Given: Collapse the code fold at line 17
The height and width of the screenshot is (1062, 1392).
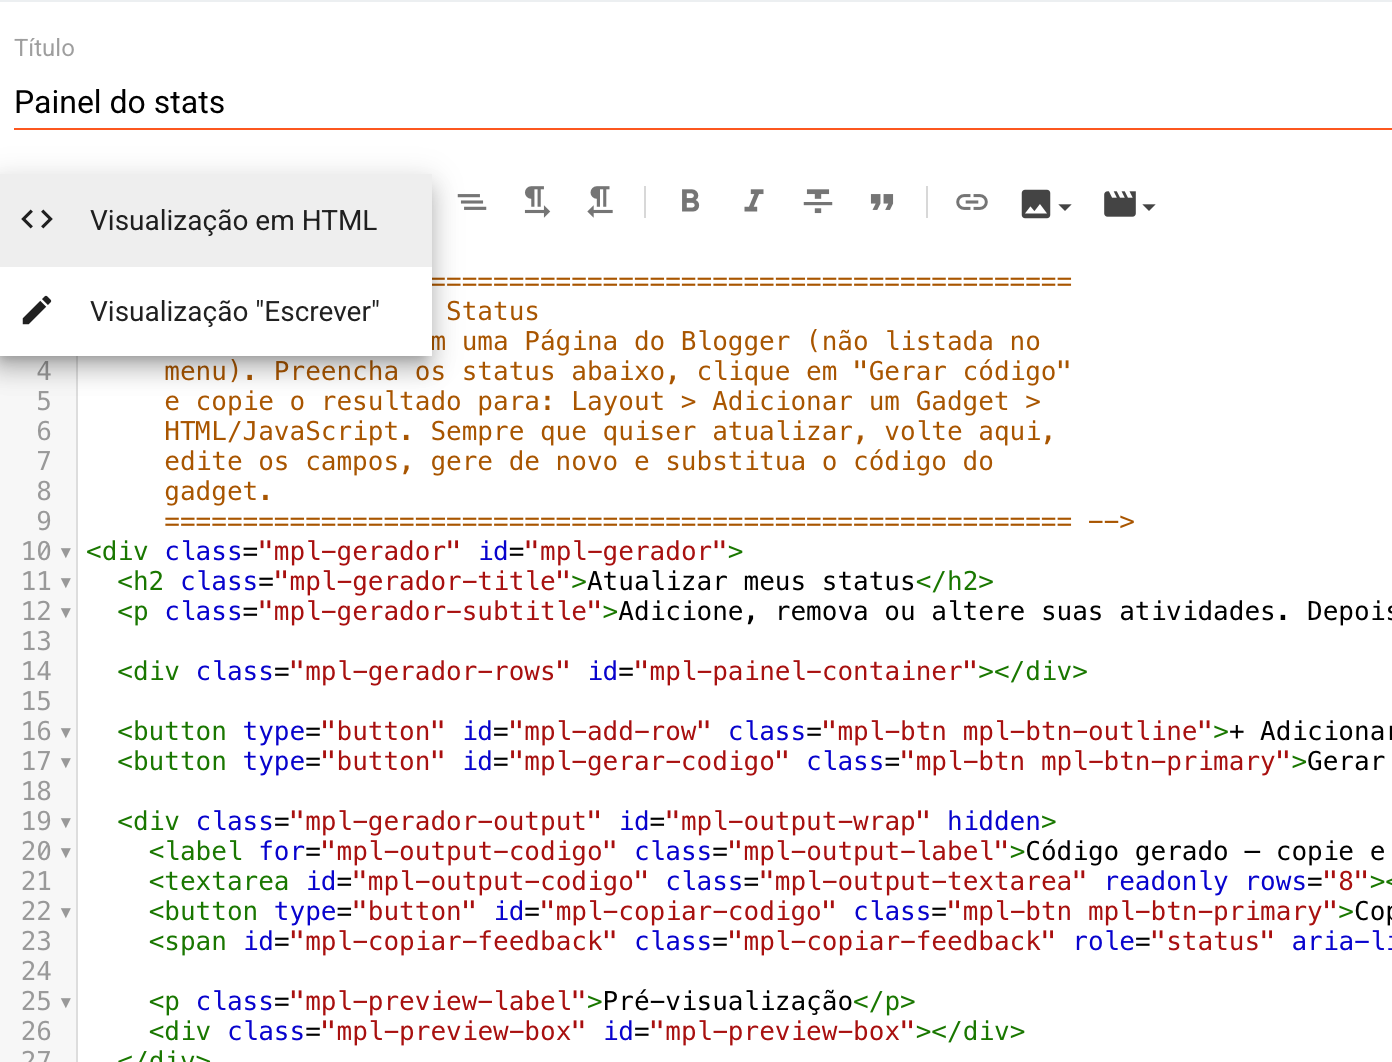Looking at the screenshot, I should (x=66, y=762).
